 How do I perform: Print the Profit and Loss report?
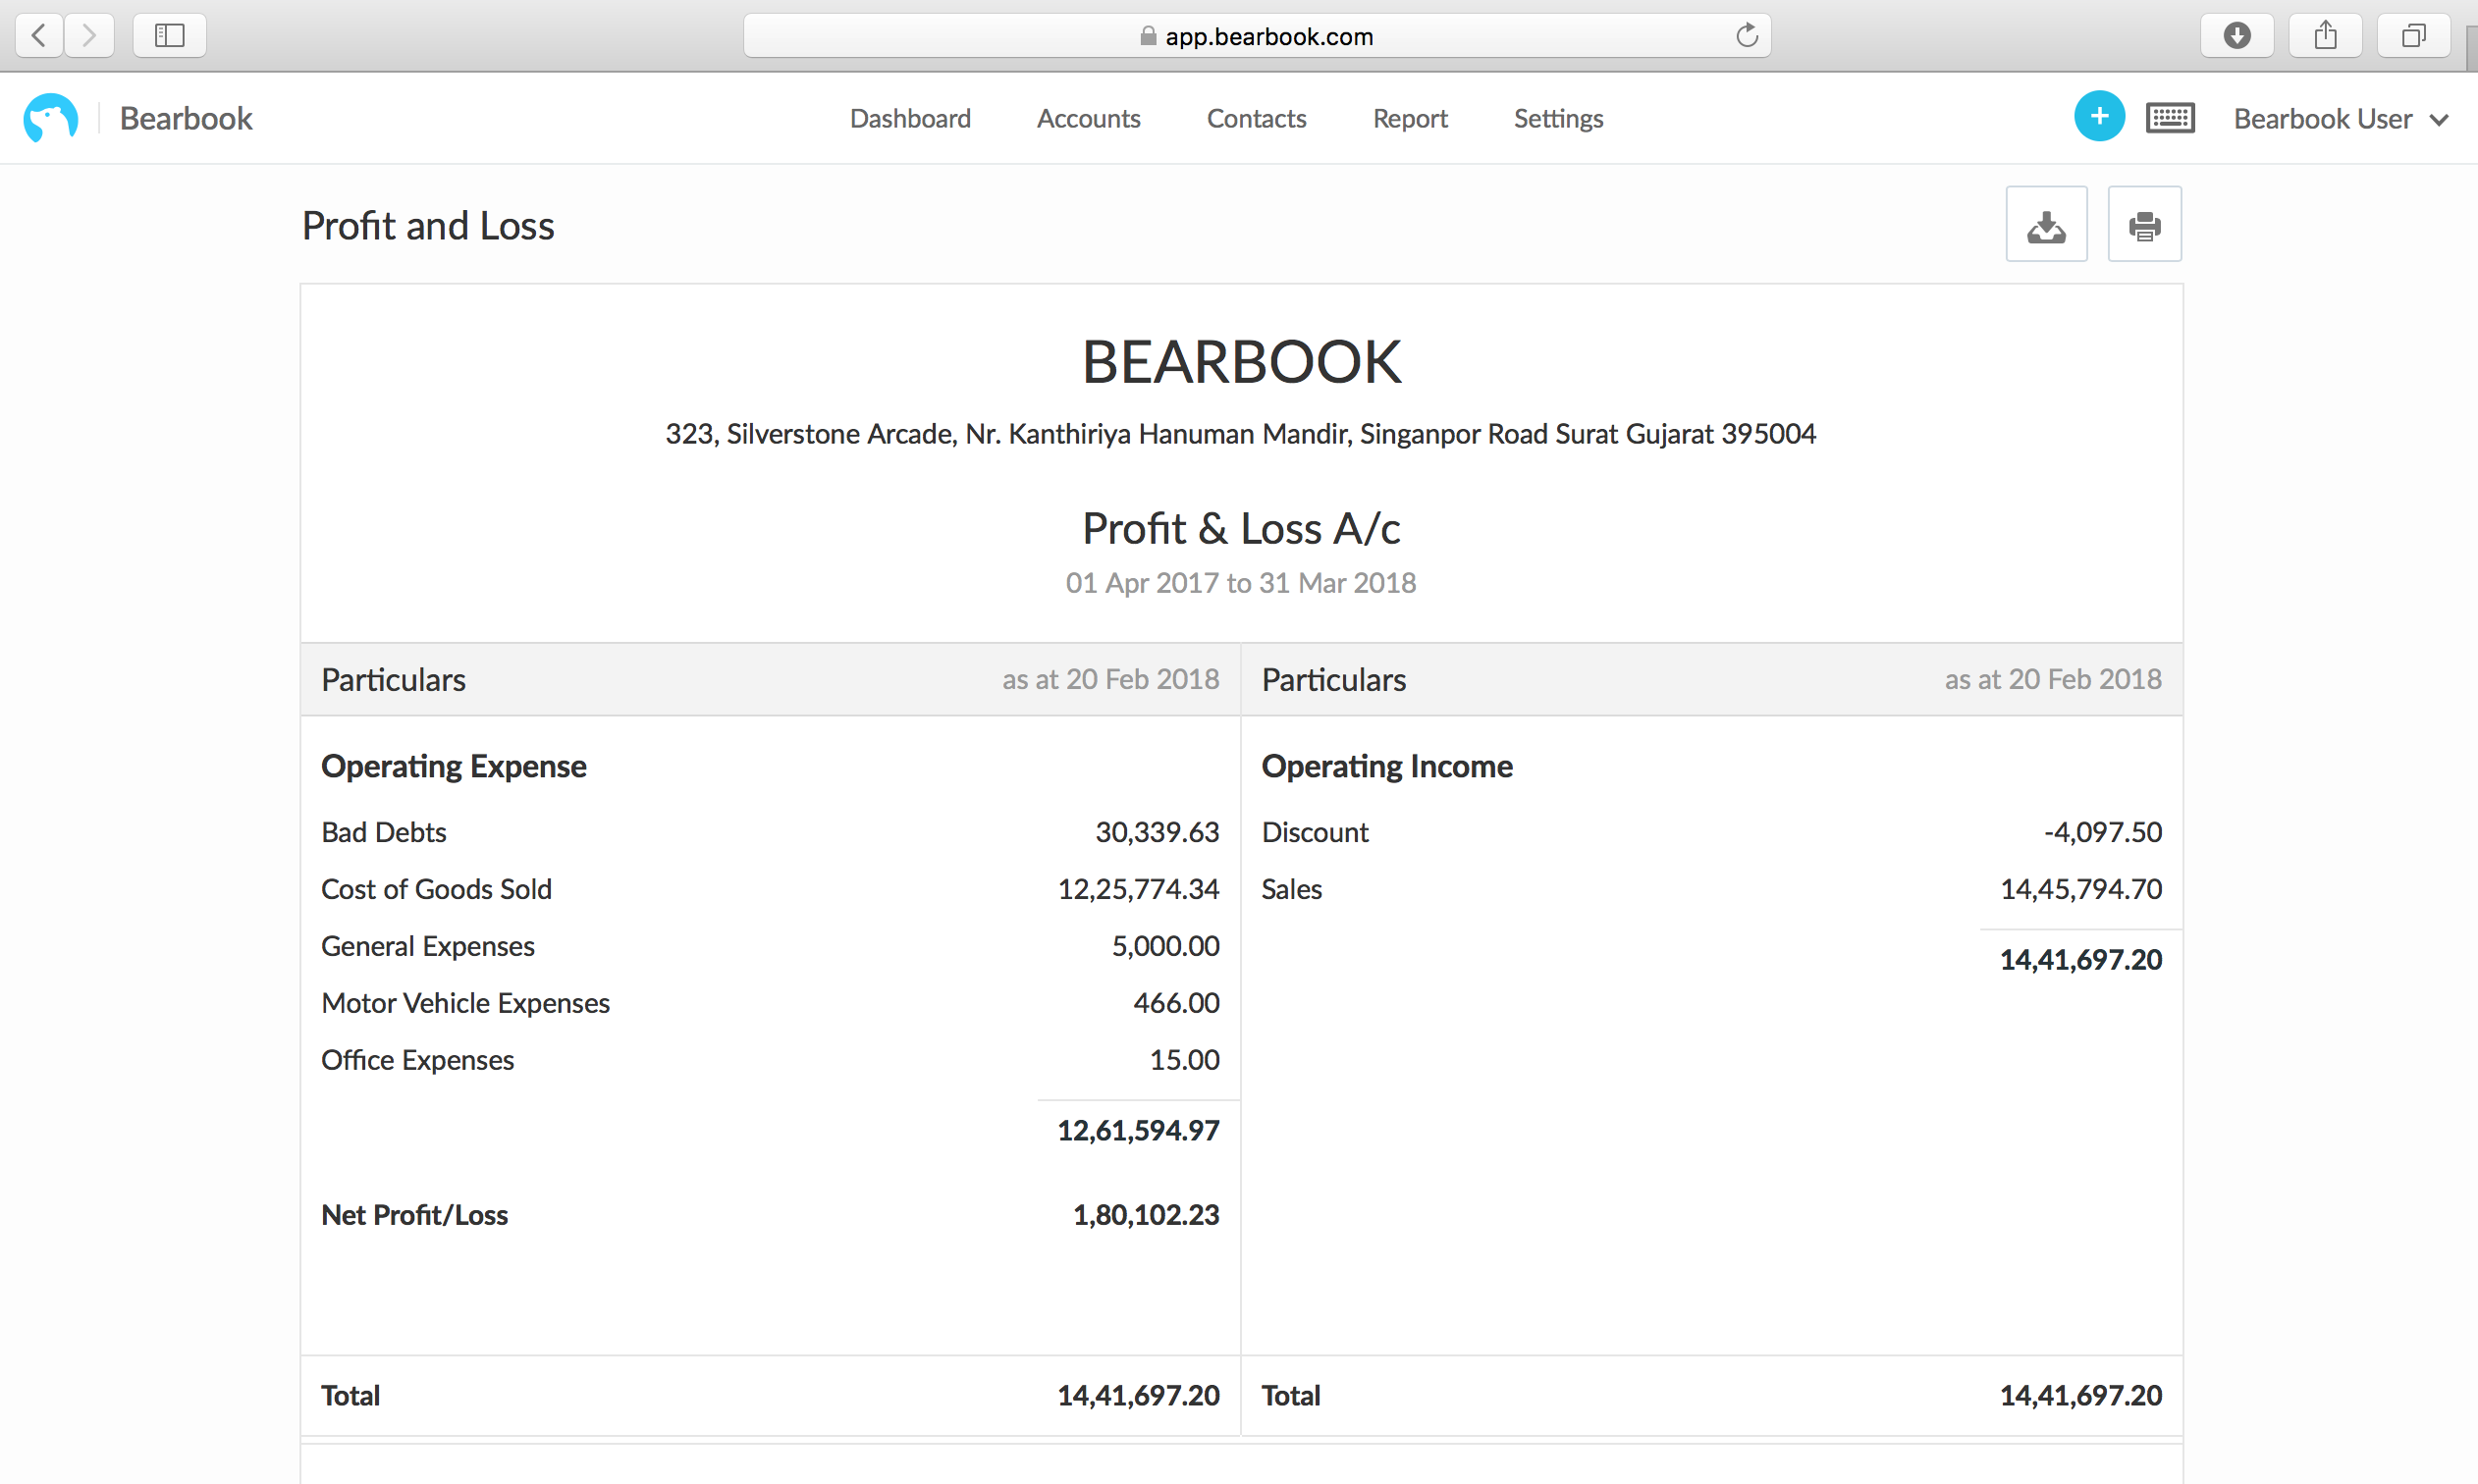coord(2144,225)
